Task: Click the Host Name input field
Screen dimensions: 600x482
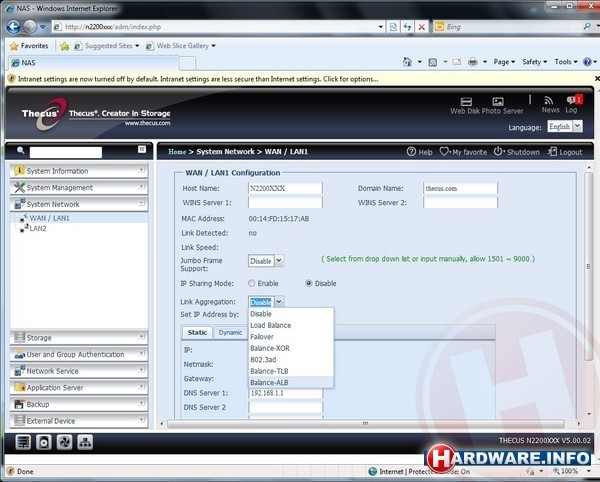Action: point(285,188)
